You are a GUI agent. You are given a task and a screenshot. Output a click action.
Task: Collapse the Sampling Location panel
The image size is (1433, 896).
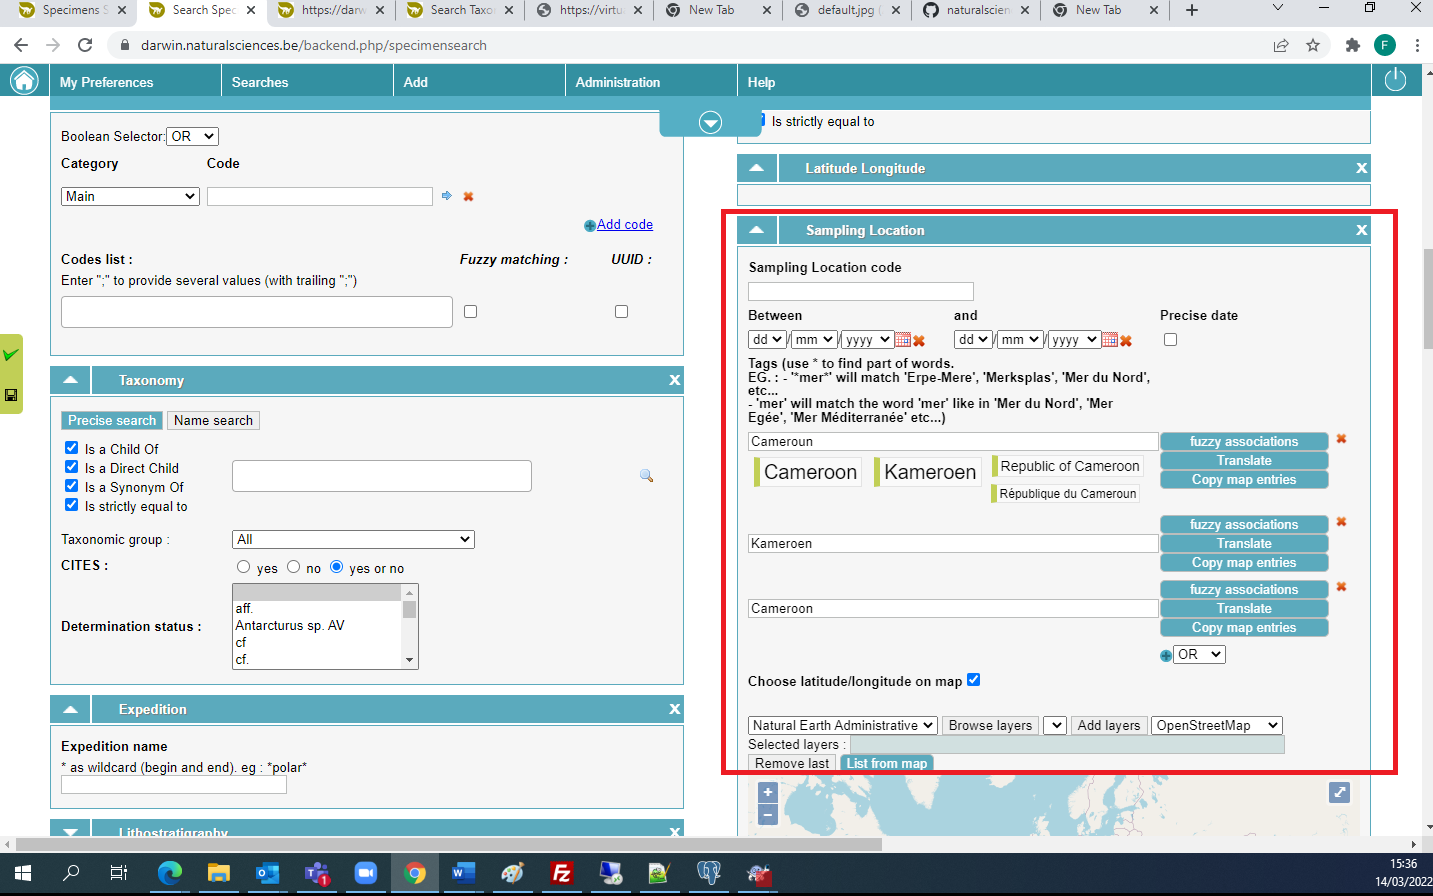point(757,230)
